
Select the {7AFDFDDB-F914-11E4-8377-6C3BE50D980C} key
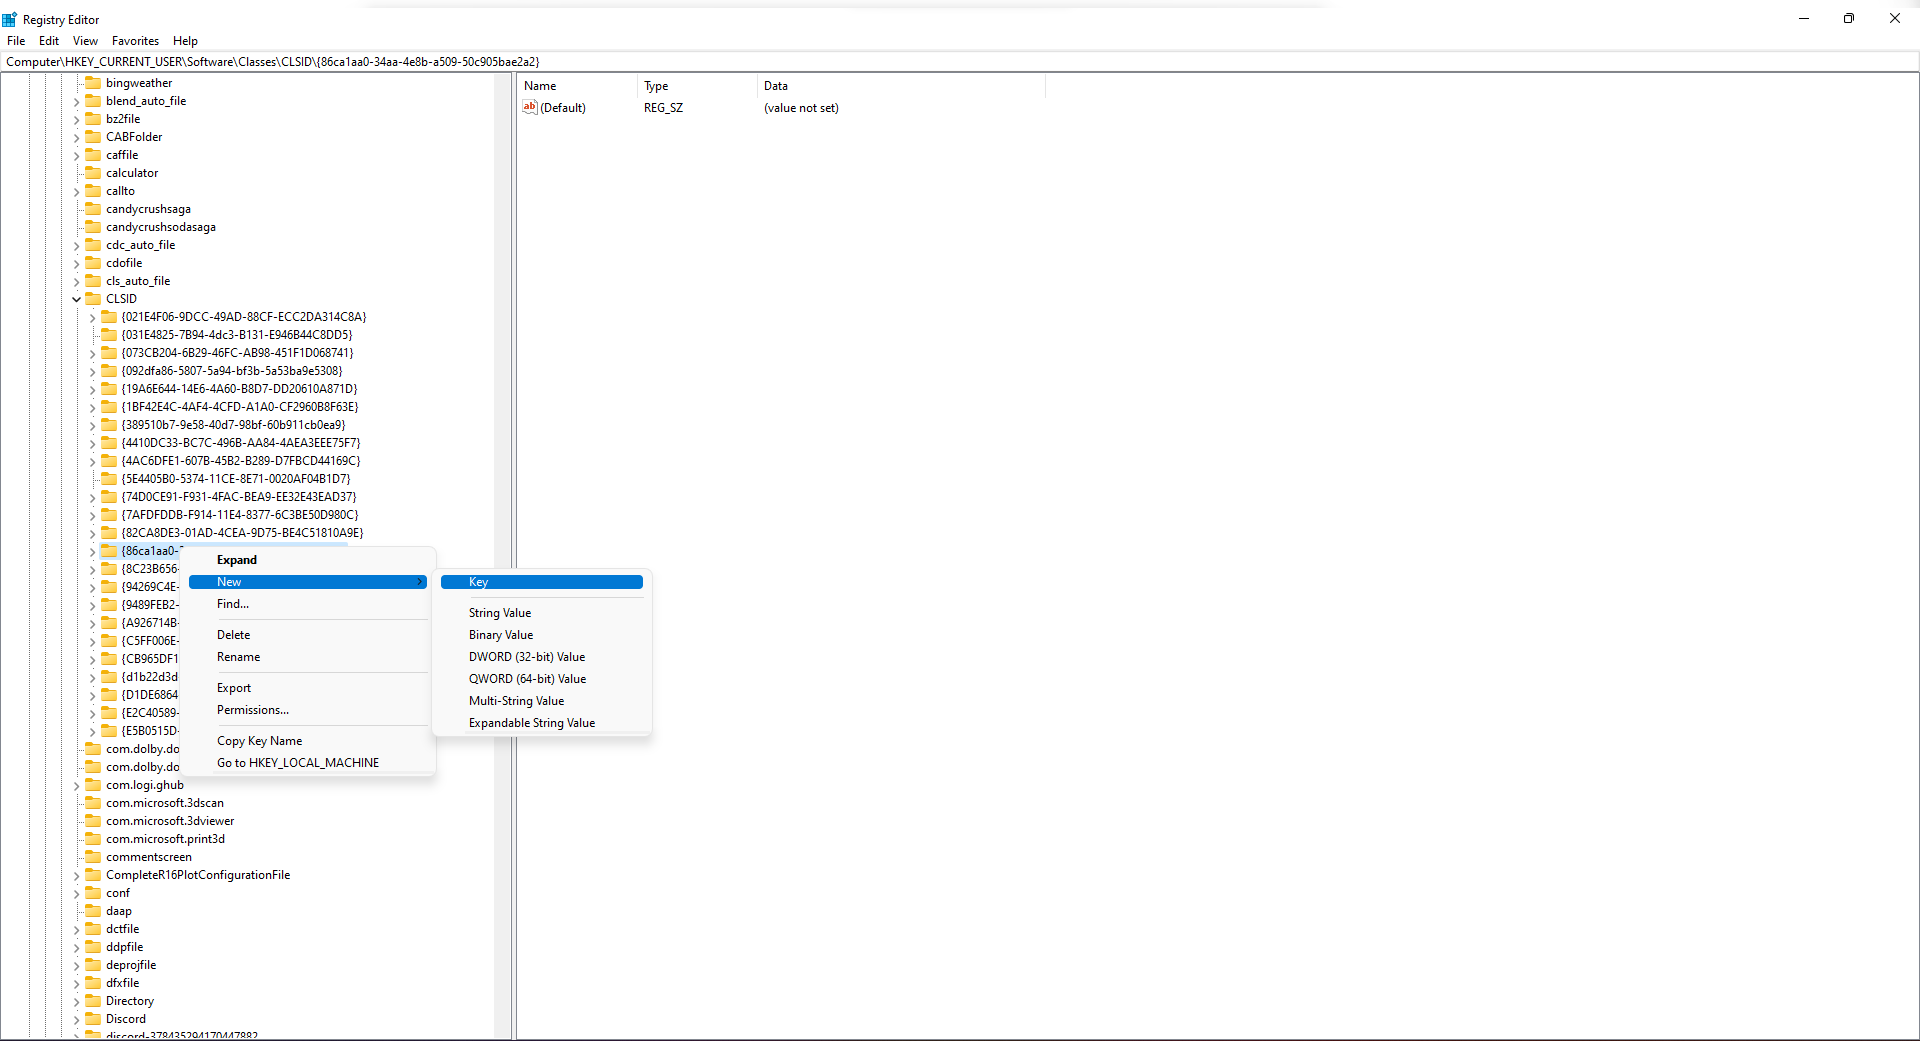pos(240,515)
